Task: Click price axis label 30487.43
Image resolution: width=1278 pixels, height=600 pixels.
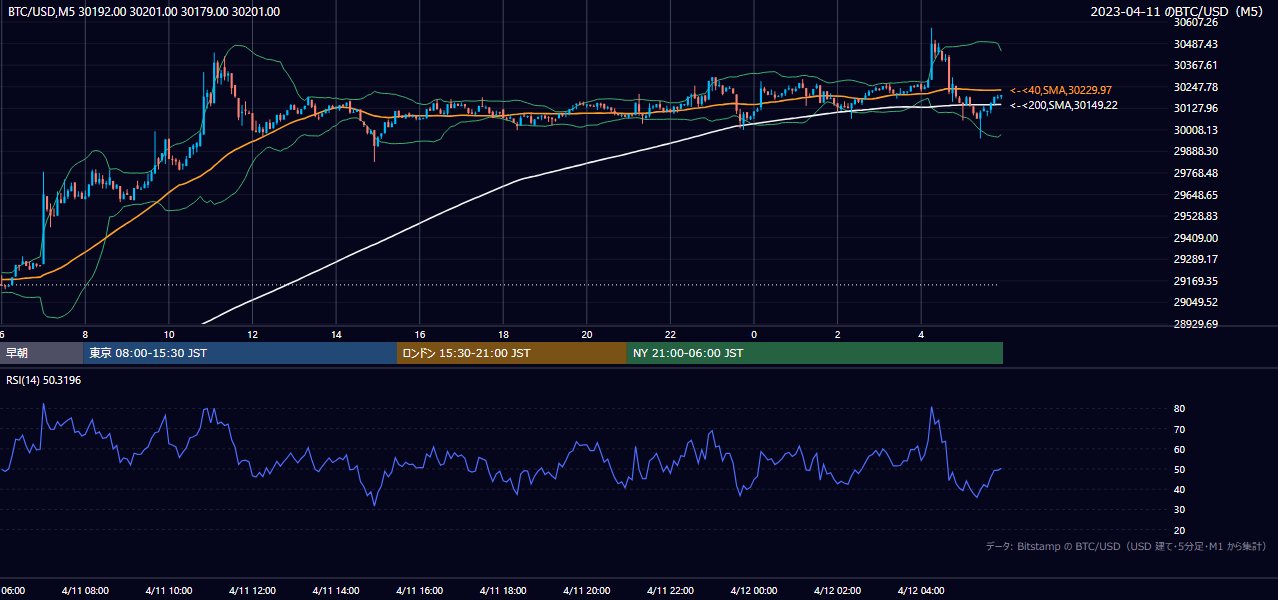Action: [x=1196, y=44]
